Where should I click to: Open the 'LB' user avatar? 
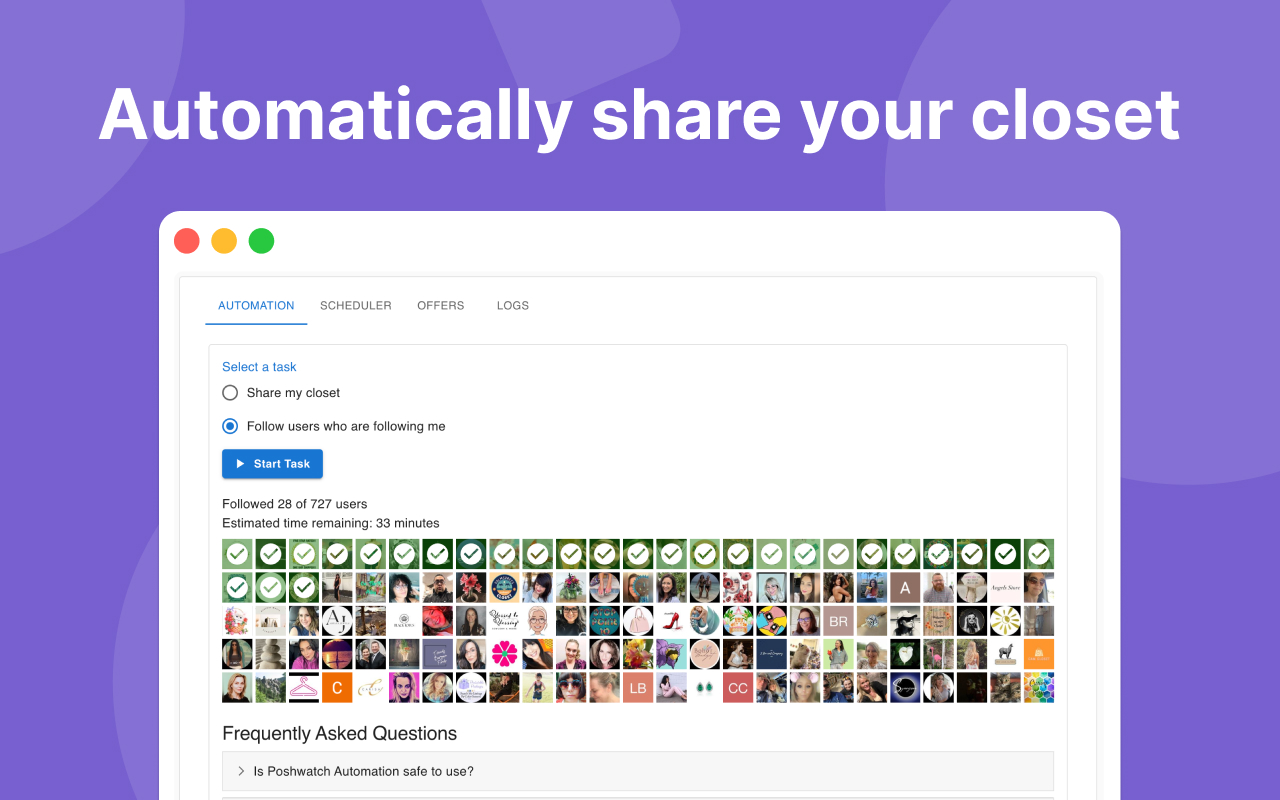click(x=638, y=687)
